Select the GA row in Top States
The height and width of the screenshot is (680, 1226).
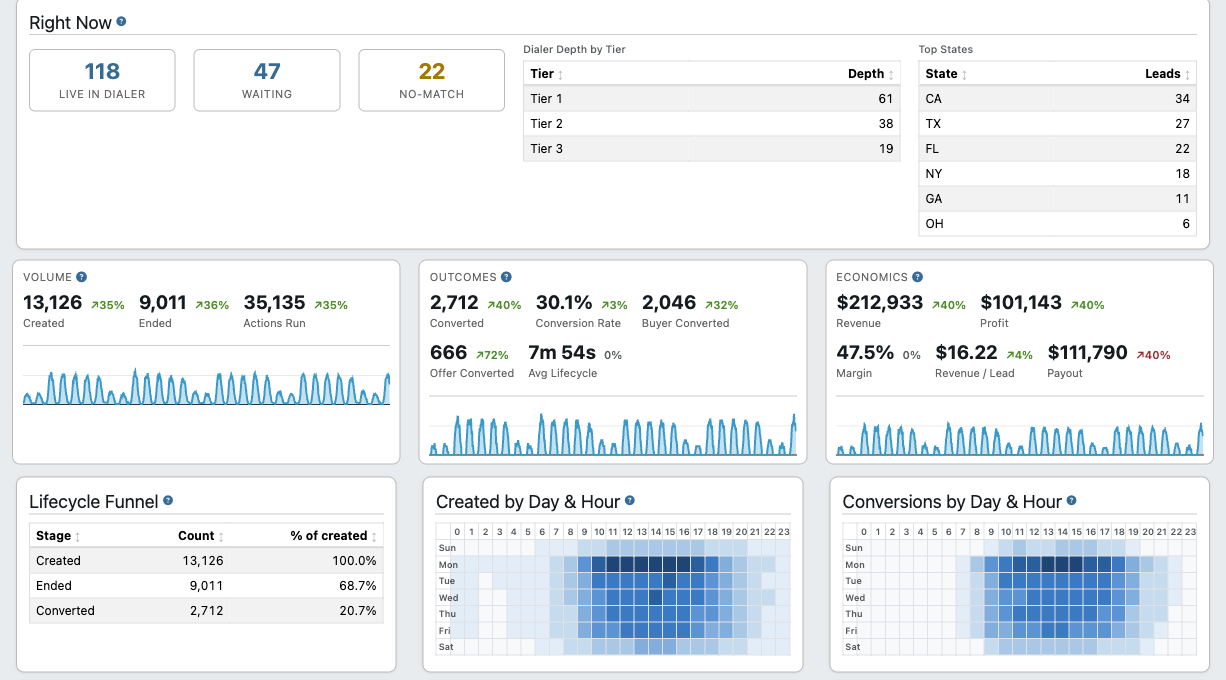(1058, 198)
